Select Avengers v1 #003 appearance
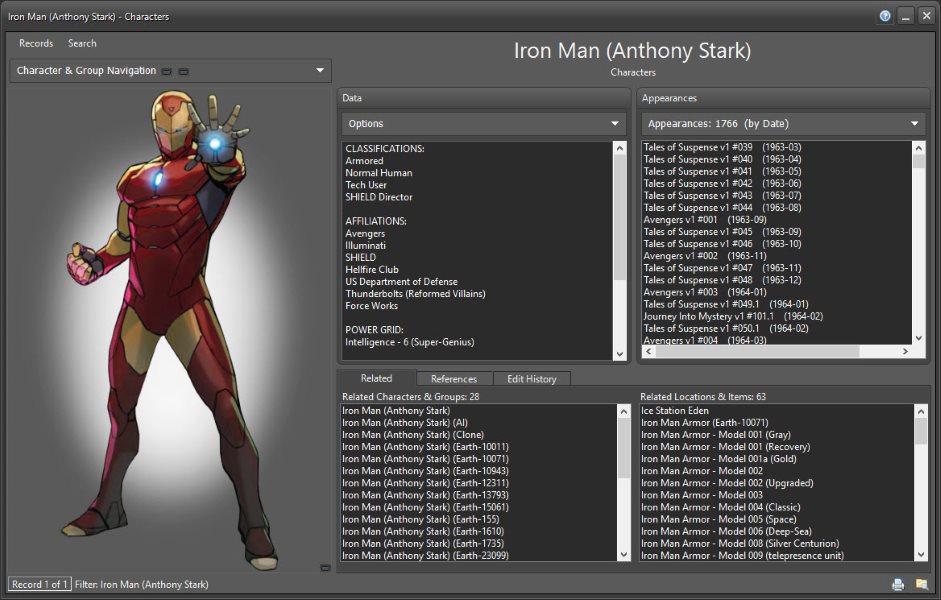The image size is (941, 600). click(705, 292)
